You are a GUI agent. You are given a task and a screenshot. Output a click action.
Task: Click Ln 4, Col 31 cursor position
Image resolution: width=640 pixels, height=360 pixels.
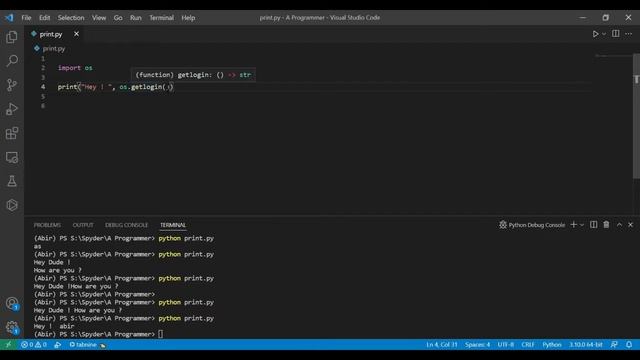tap(442, 345)
